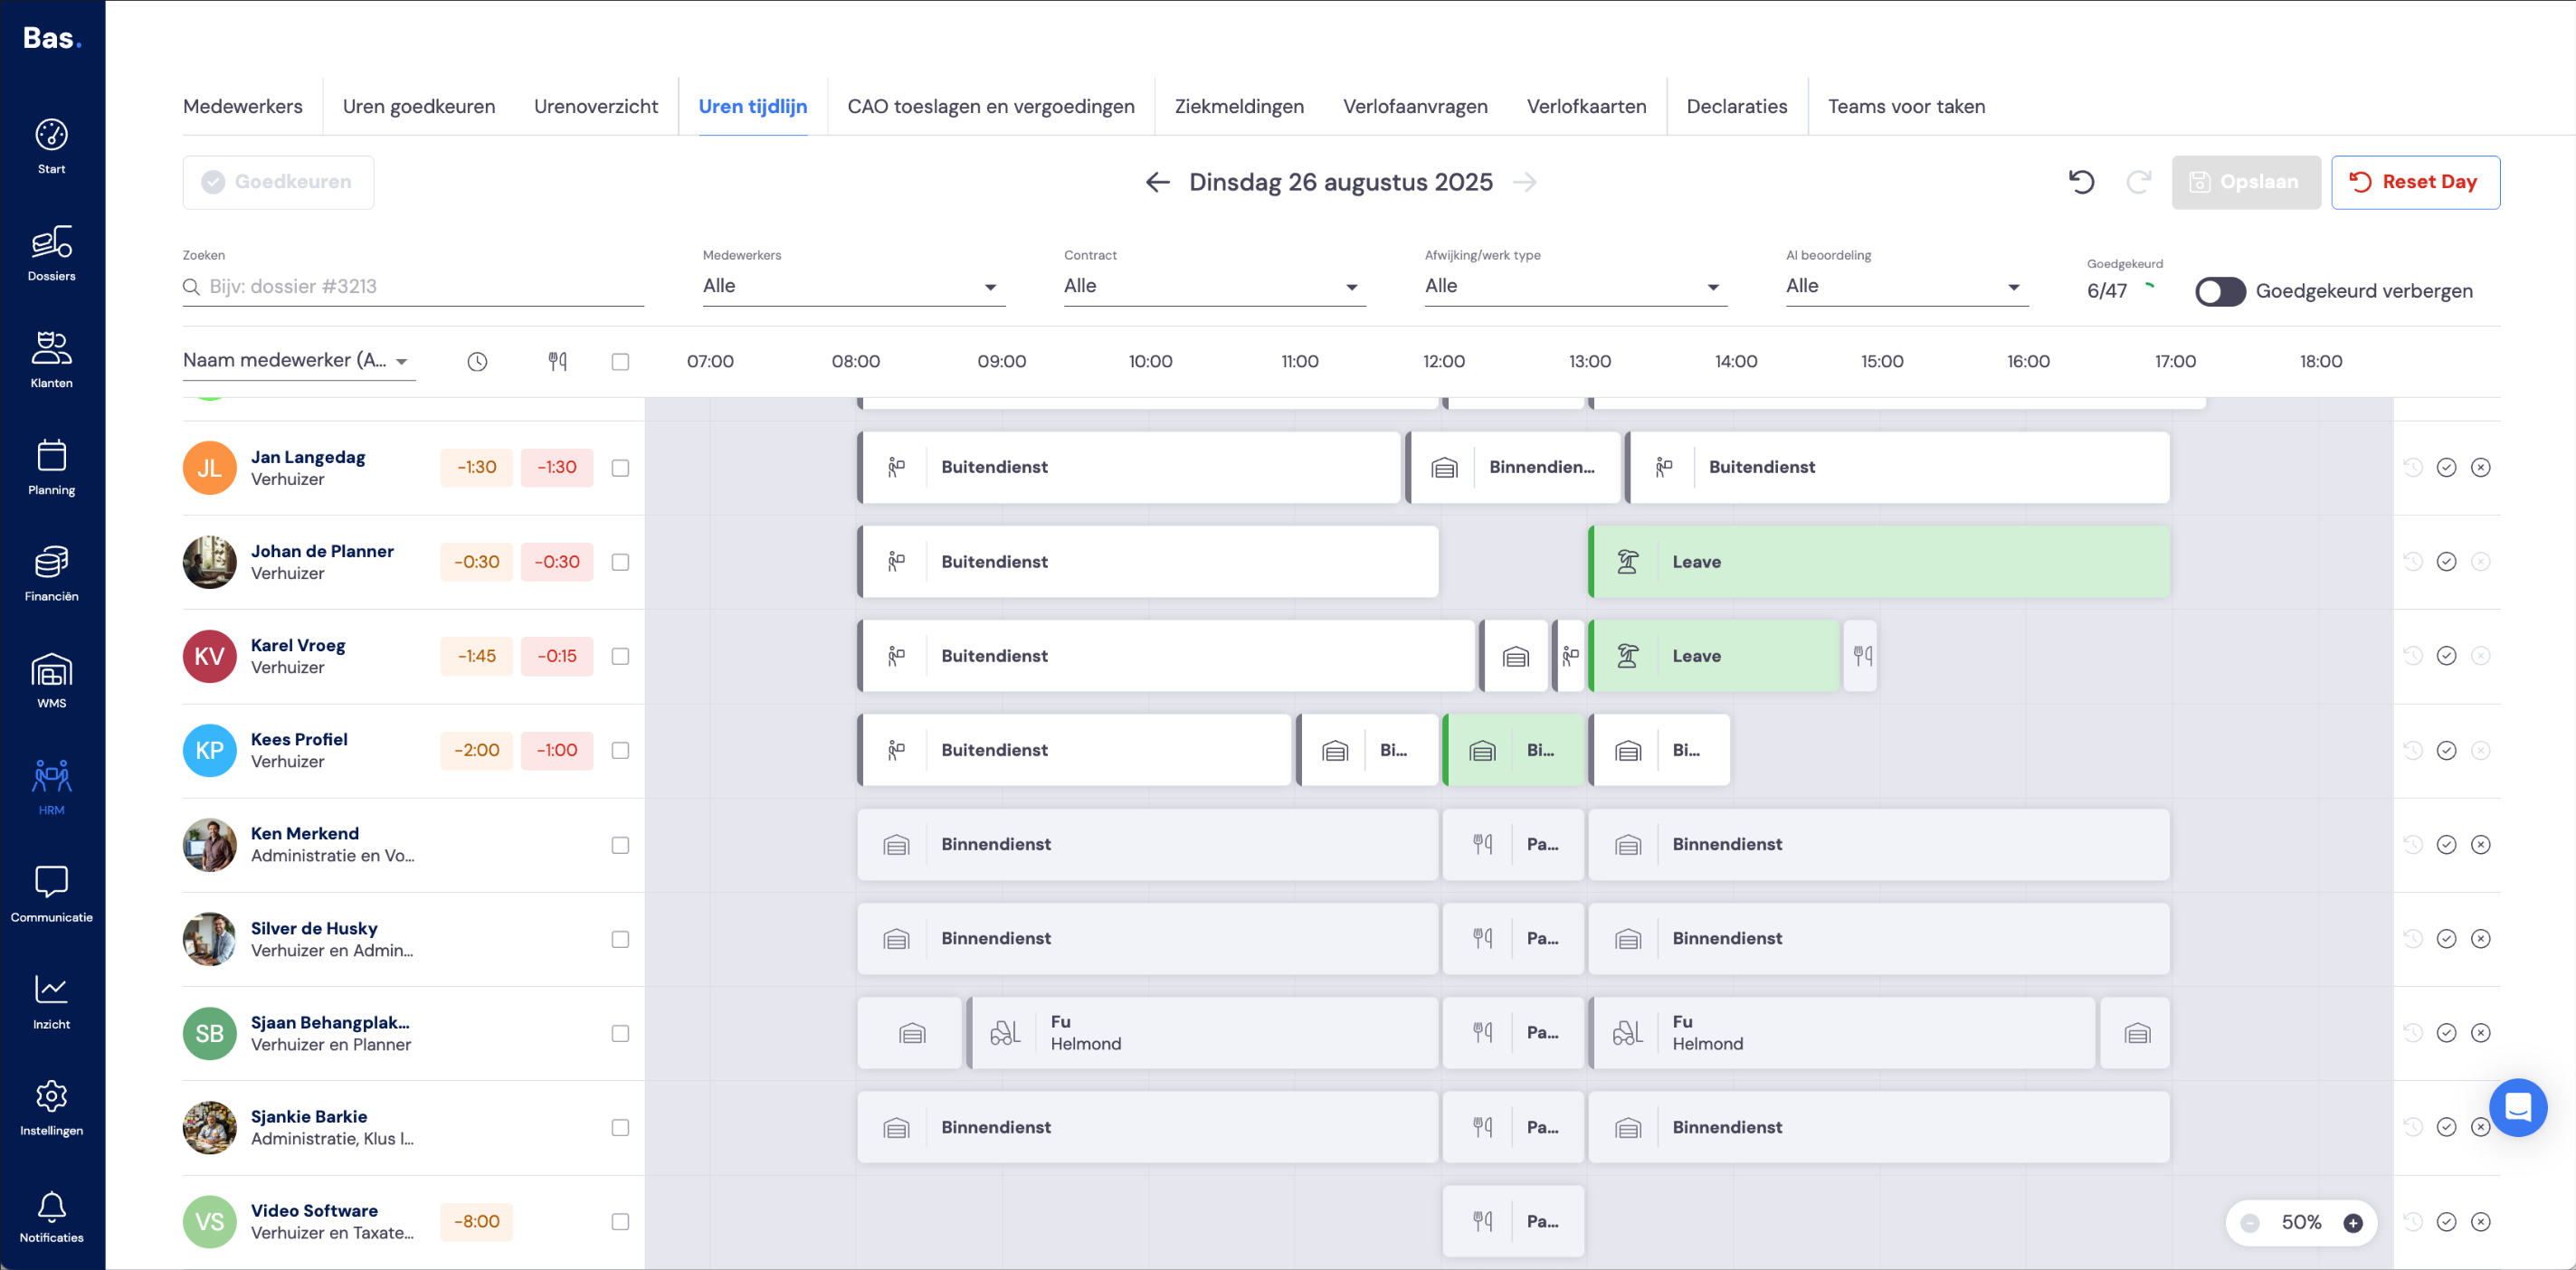
Task: Tick Kees Profiel's checkbox
Action: coord(620,750)
